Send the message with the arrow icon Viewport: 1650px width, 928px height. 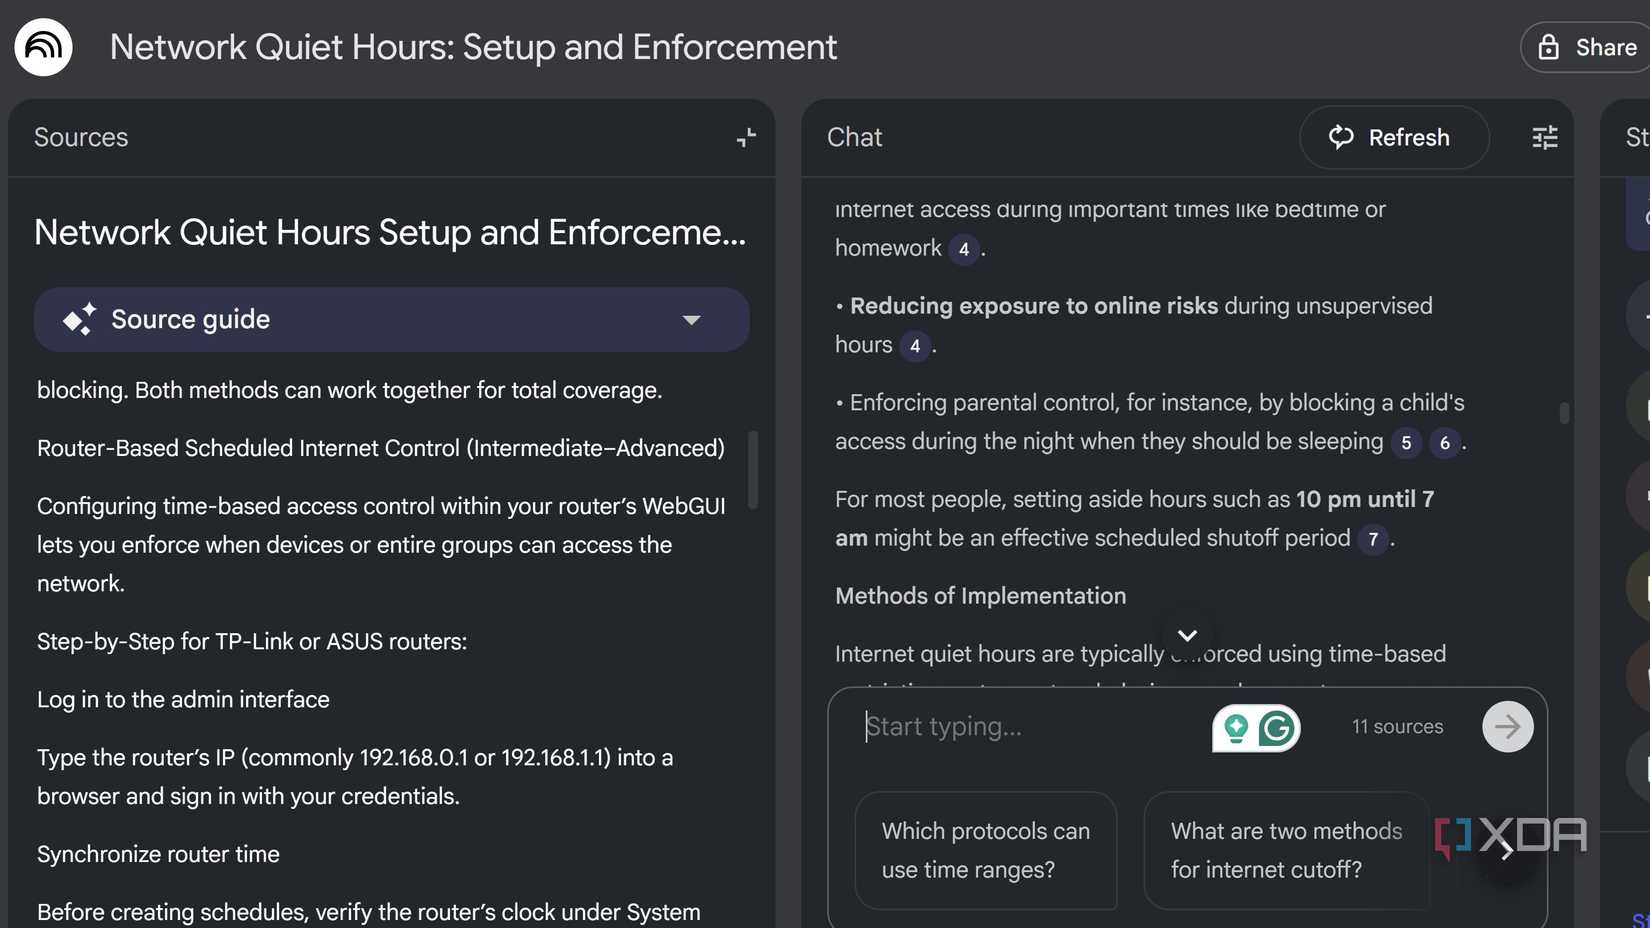[1507, 727]
